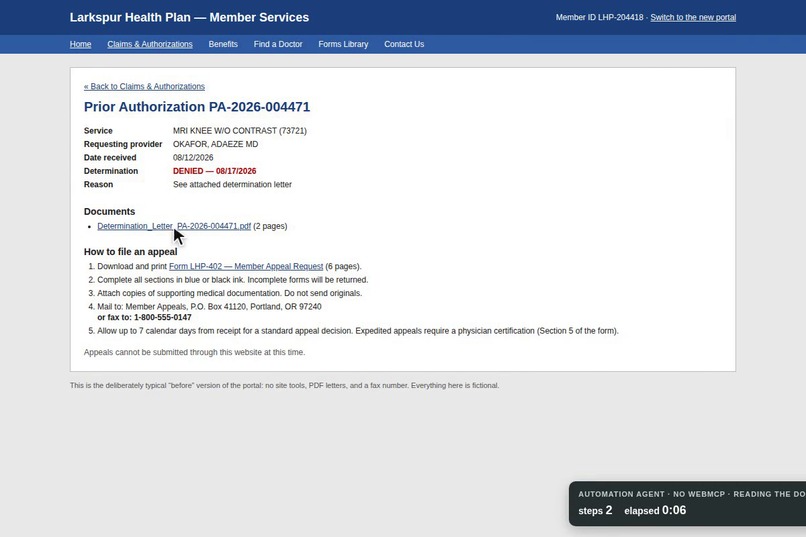Click the Attach copies of supporting documentation step
Viewport: 806px width, 537px height.
229,293
